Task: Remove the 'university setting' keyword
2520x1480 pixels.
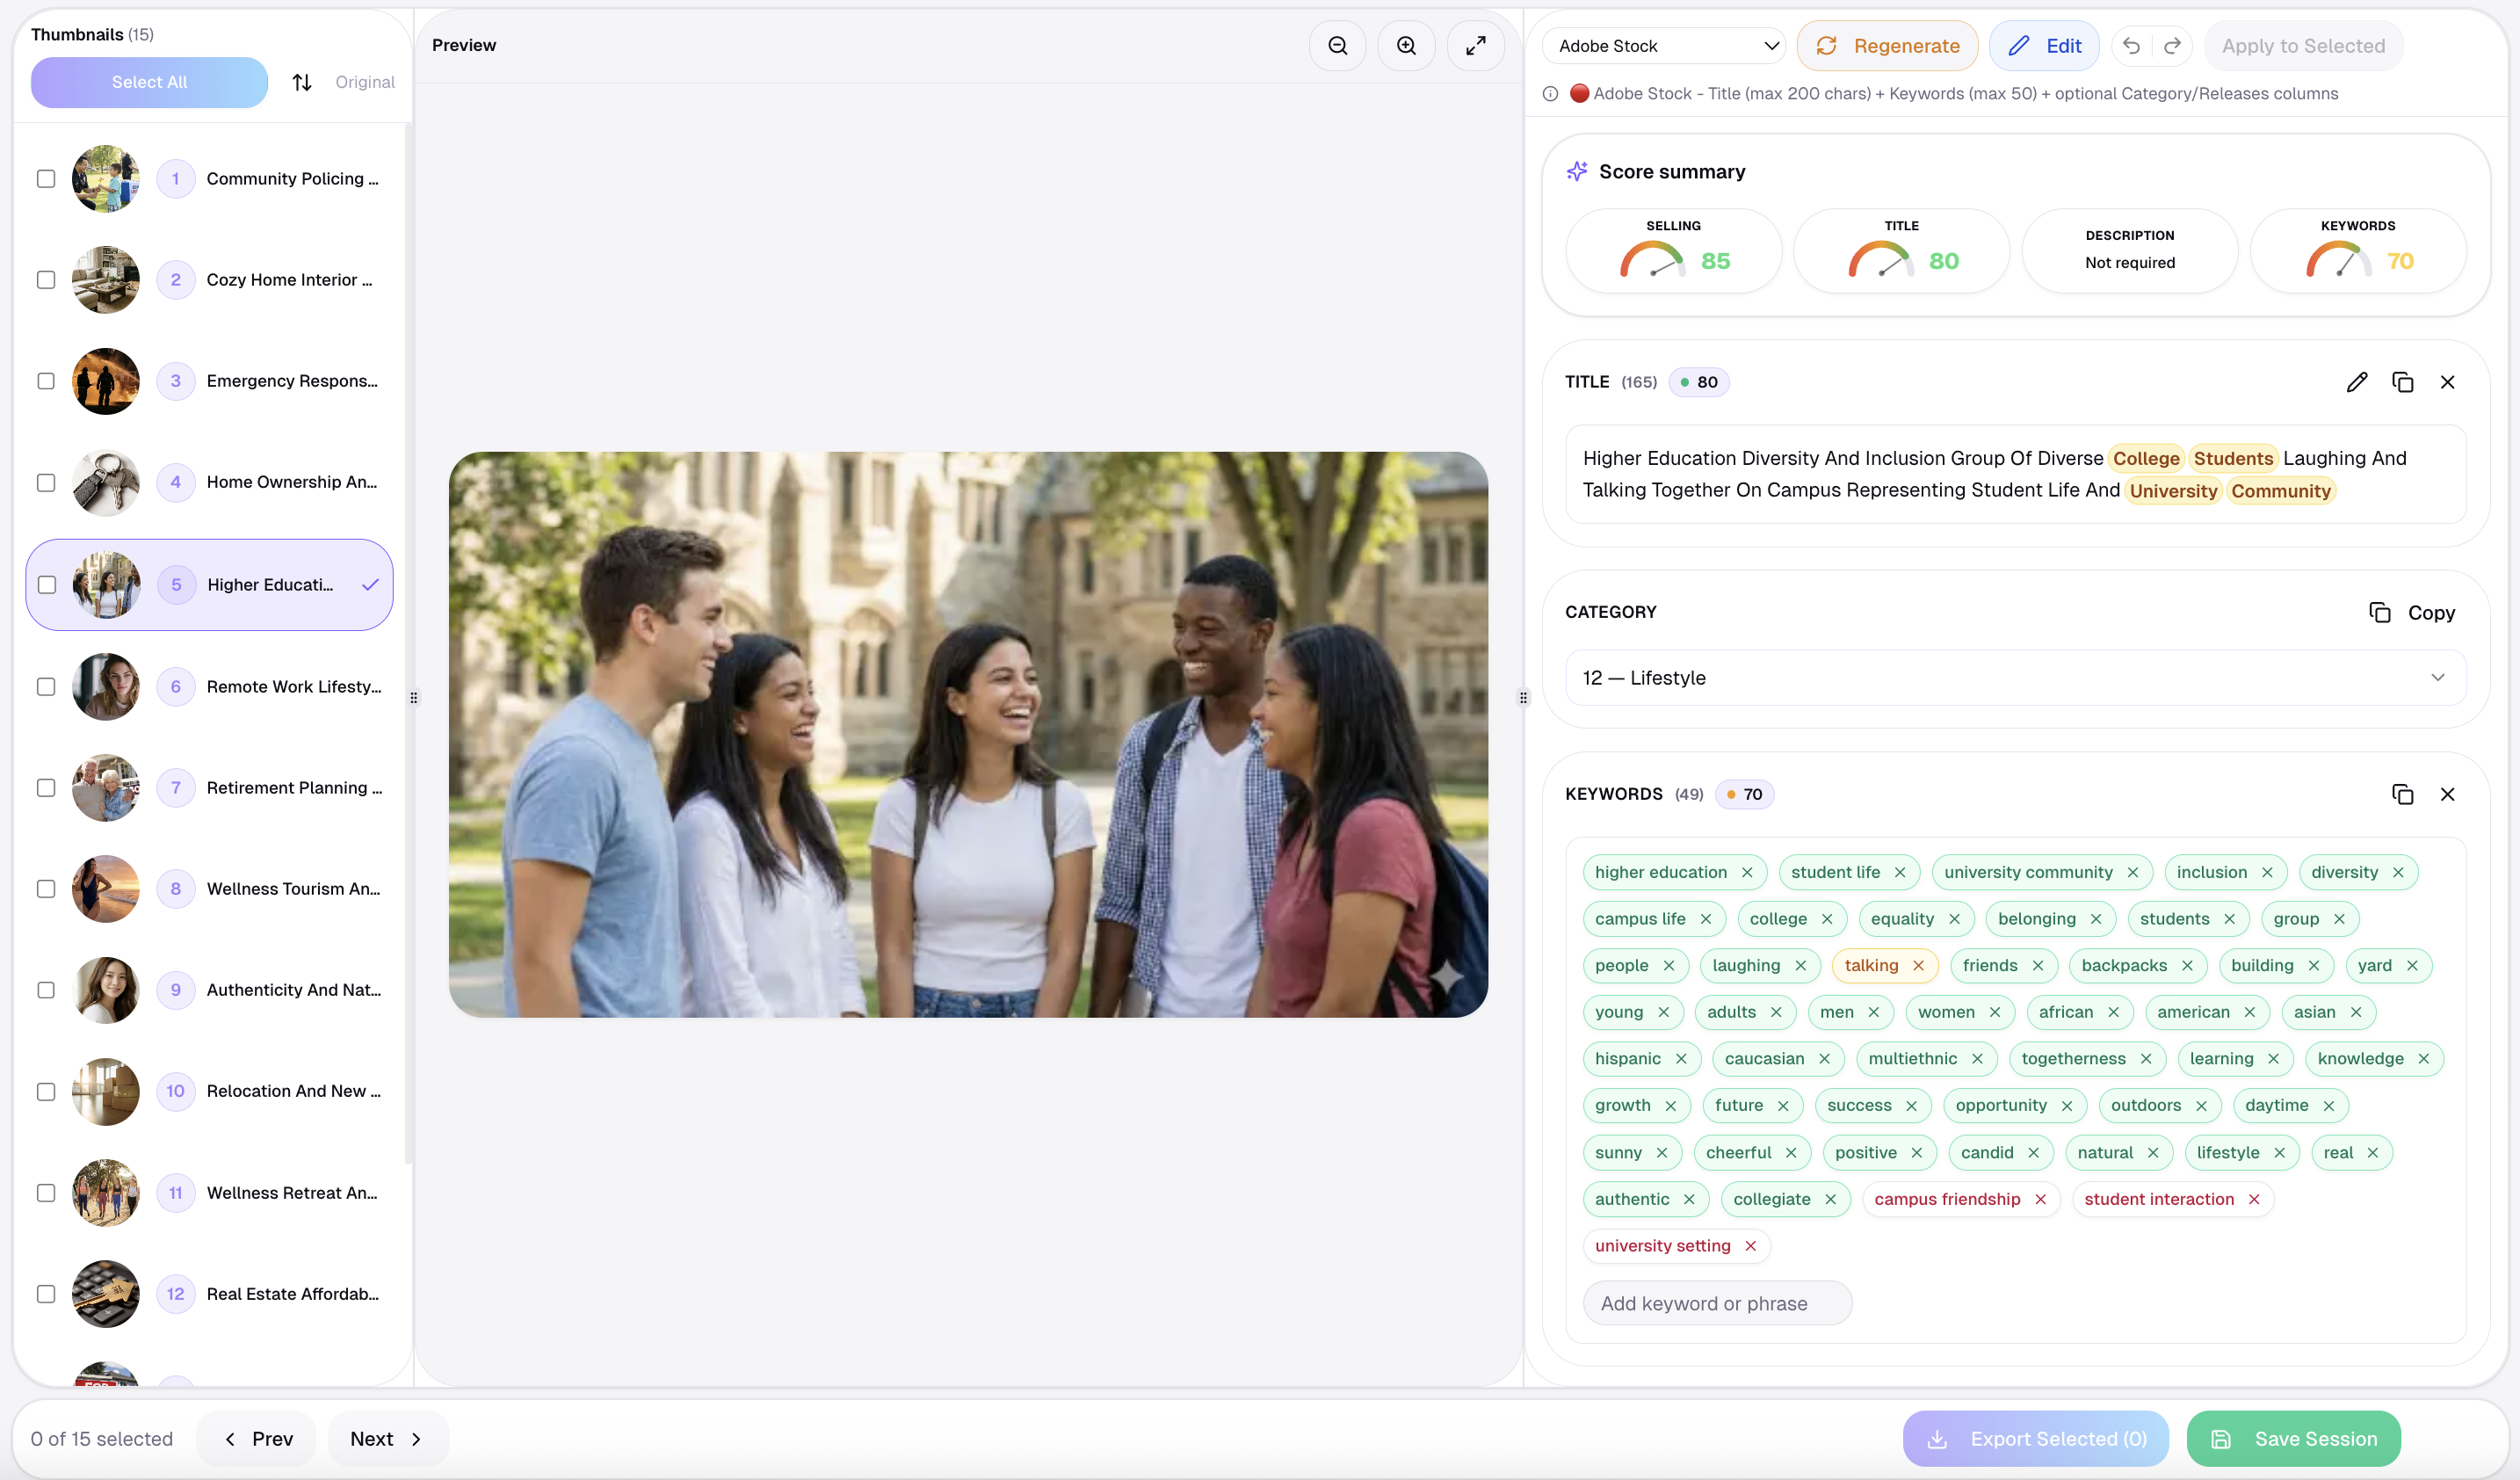Action: (x=1750, y=1246)
